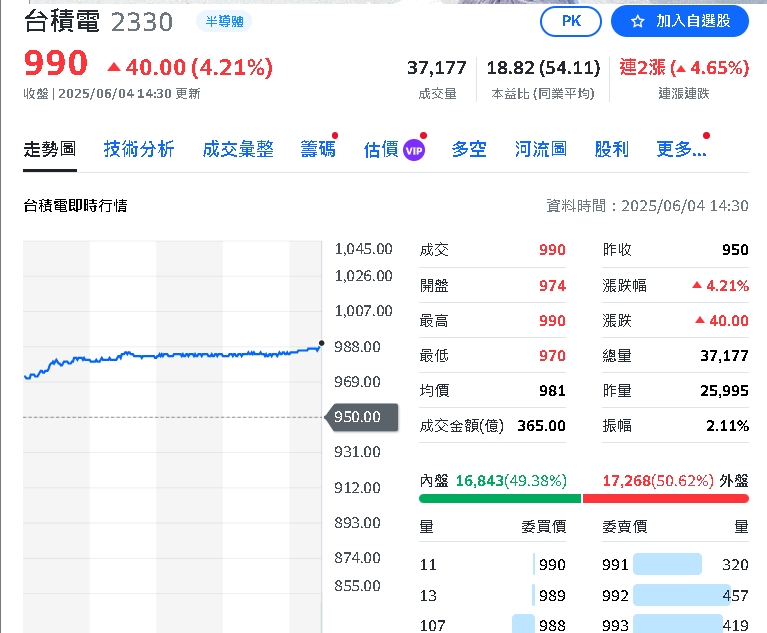The height and width of the screenshot is (633, 767).
Task: Click the 950.00 reference price marker
Action: [361, 417]
